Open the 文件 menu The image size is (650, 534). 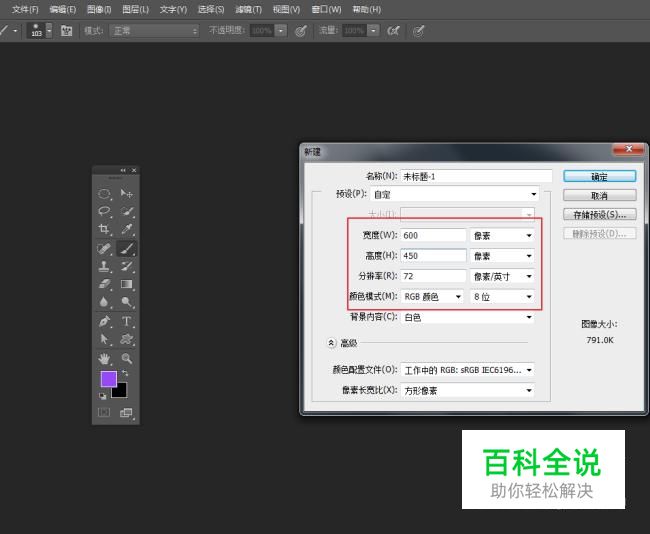[x=25, y=9]
